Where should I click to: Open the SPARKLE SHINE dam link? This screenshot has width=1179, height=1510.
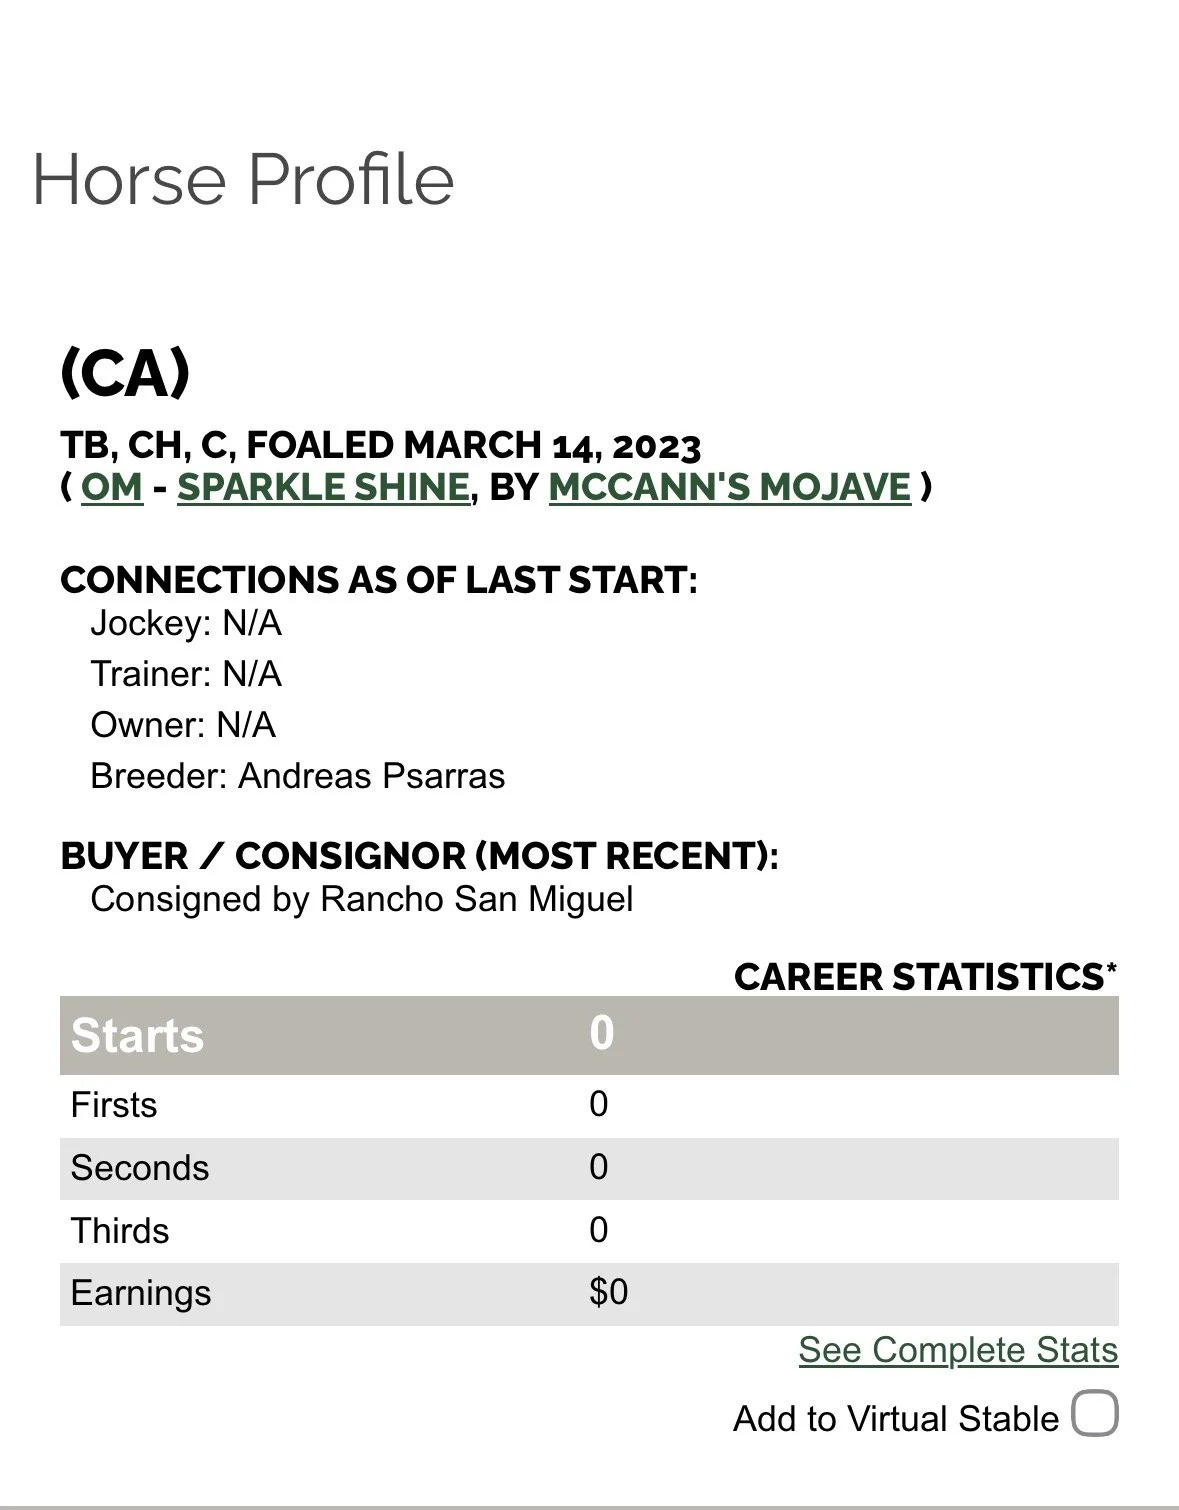coord(323,487)
